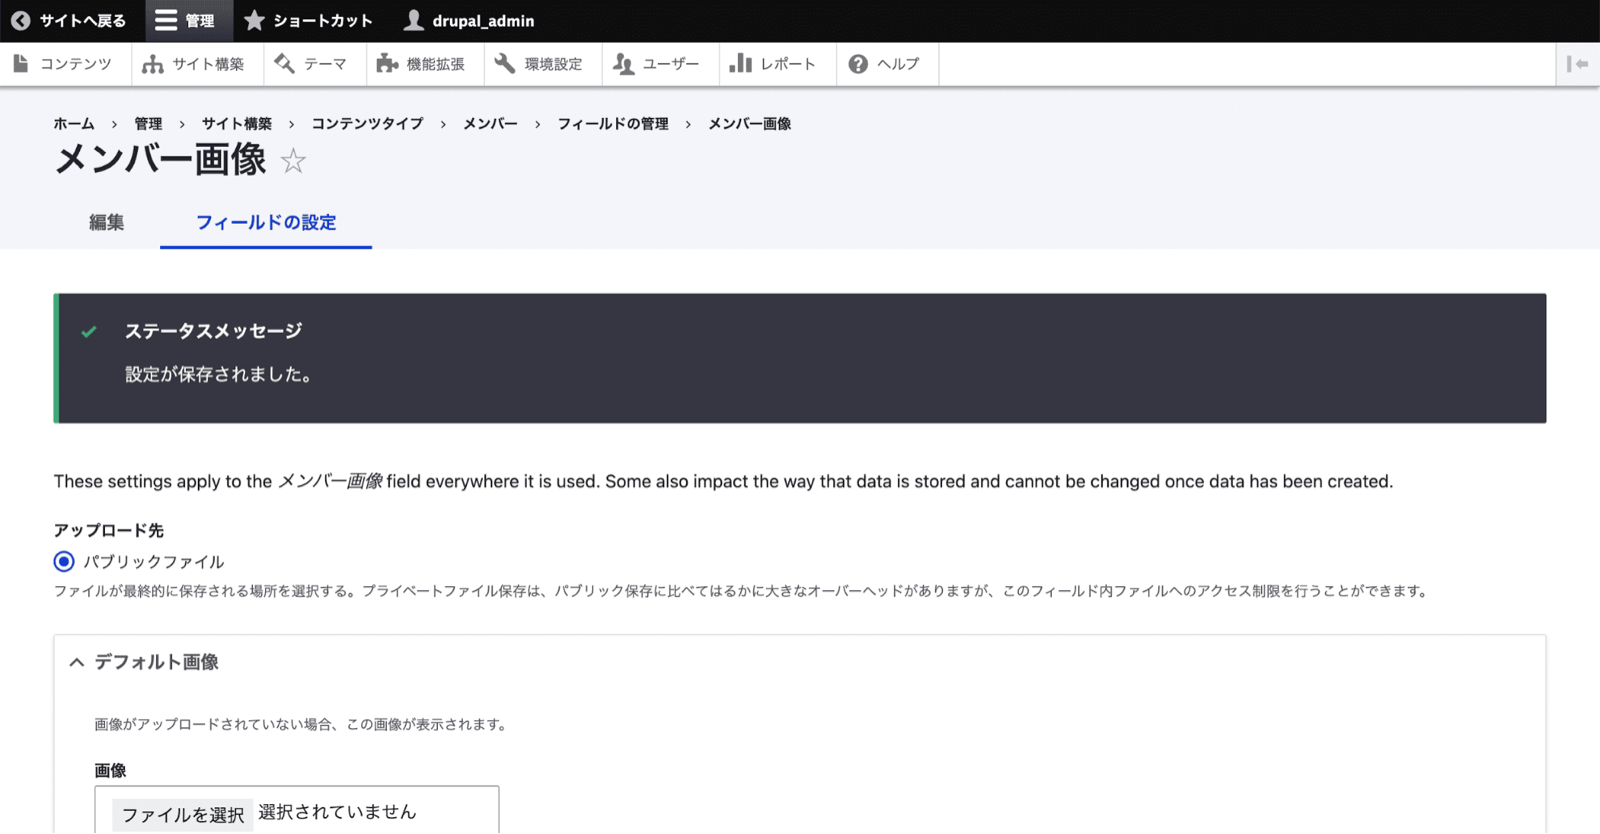Click the ステータスメッセージ heading
The width and height of the screenshot is (1600, 834).
[213, 331]
